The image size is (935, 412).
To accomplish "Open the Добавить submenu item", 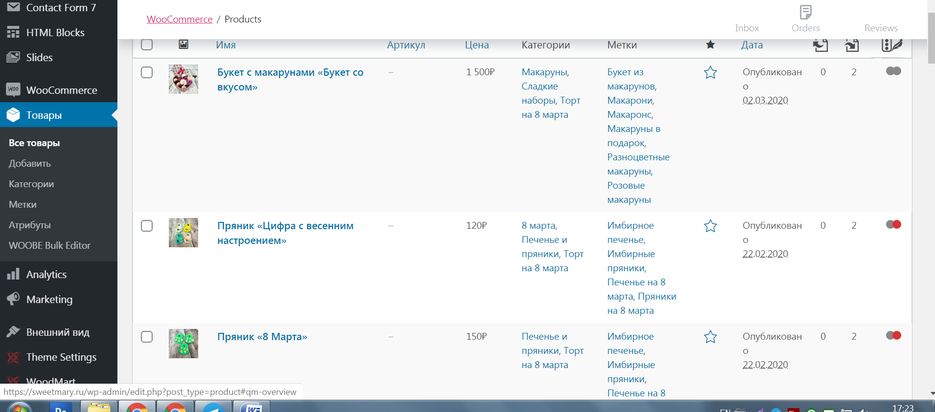I will point(30,163).
